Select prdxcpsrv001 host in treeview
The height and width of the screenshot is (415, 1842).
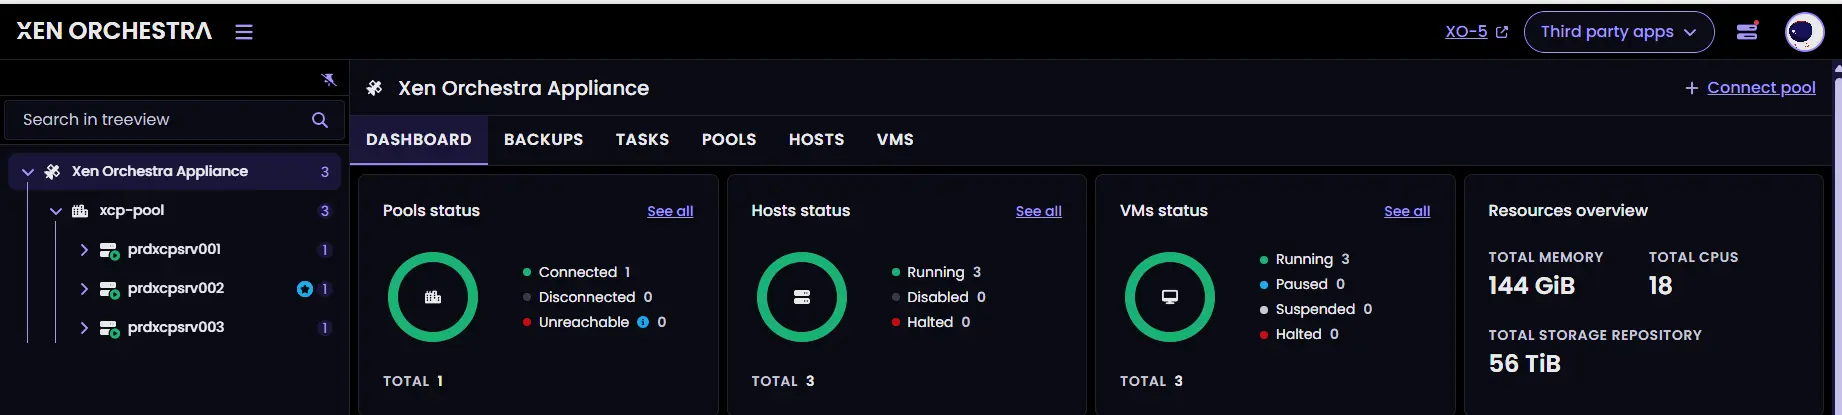[x=174, y=249]
